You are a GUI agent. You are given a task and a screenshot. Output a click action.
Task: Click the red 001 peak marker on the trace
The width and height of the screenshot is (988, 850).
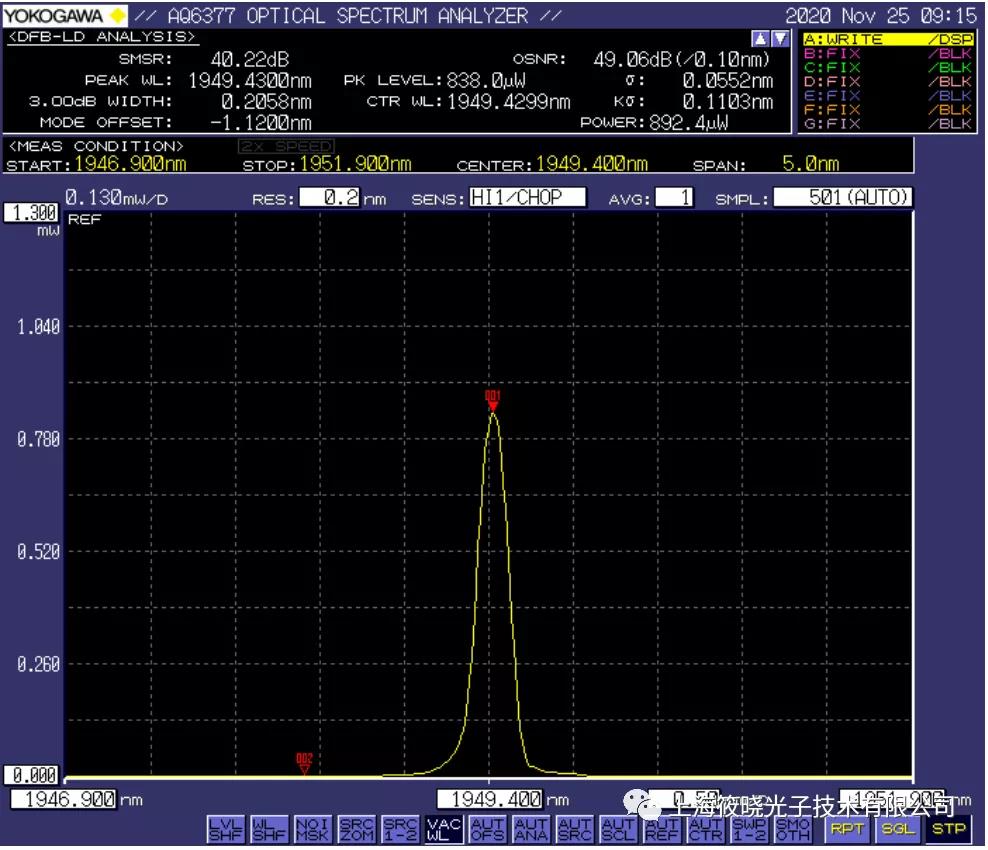tap(492, 400)
